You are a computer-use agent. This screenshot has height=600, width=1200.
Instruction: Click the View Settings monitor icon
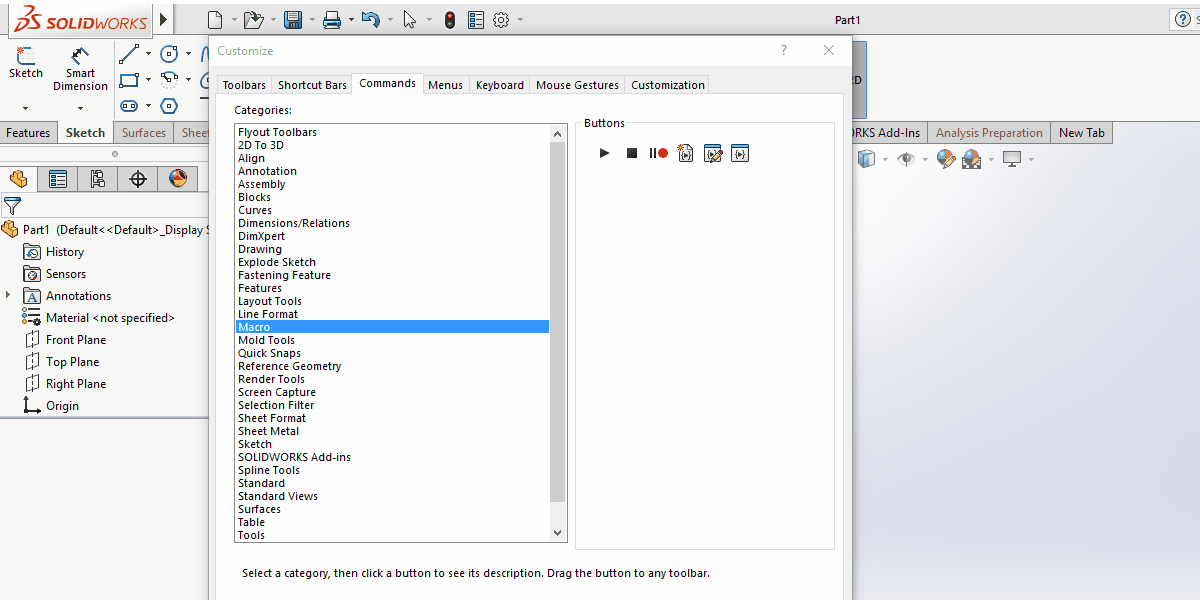click(1012, 159)
